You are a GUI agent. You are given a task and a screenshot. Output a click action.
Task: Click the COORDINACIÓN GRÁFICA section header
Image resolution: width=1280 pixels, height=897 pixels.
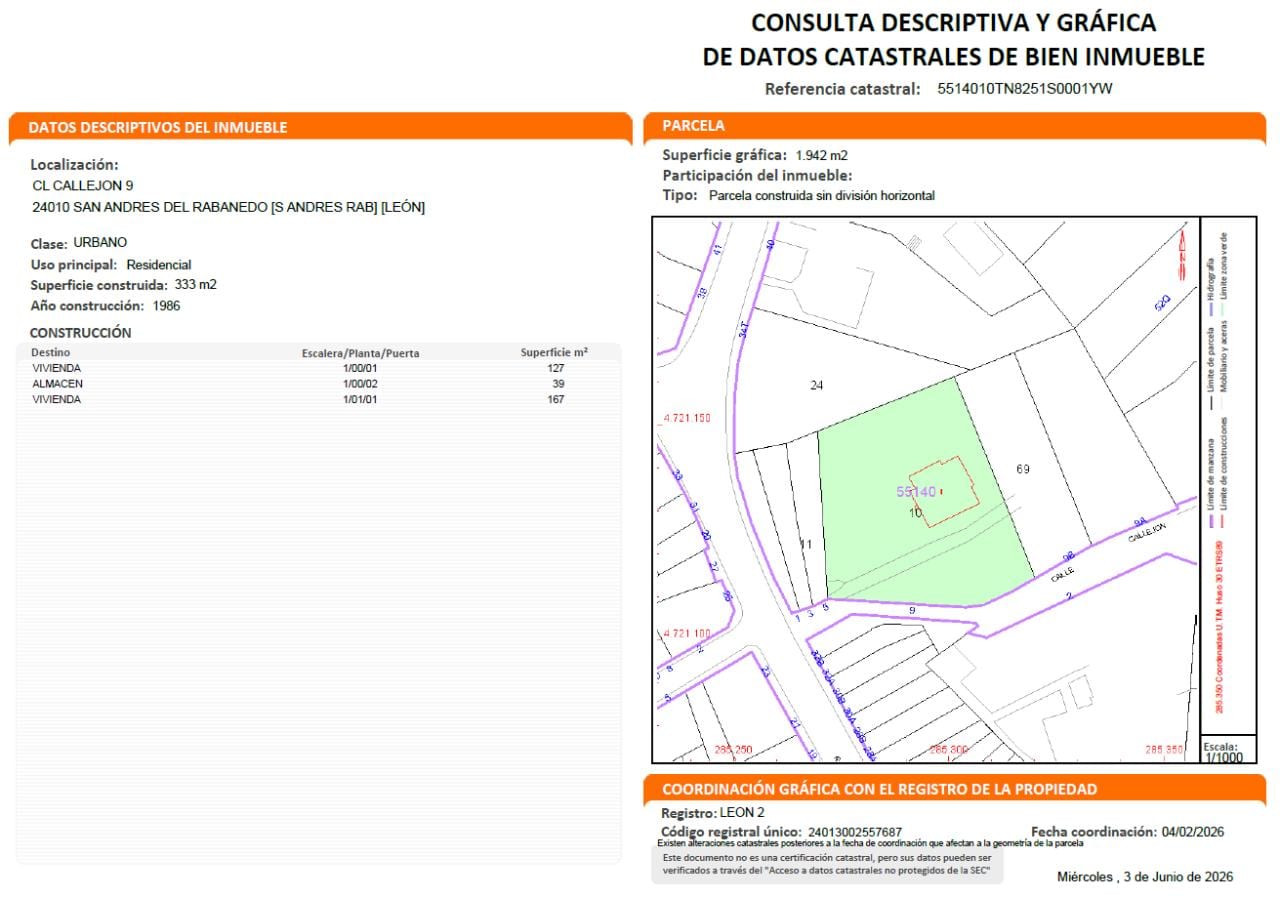[880, 789]
